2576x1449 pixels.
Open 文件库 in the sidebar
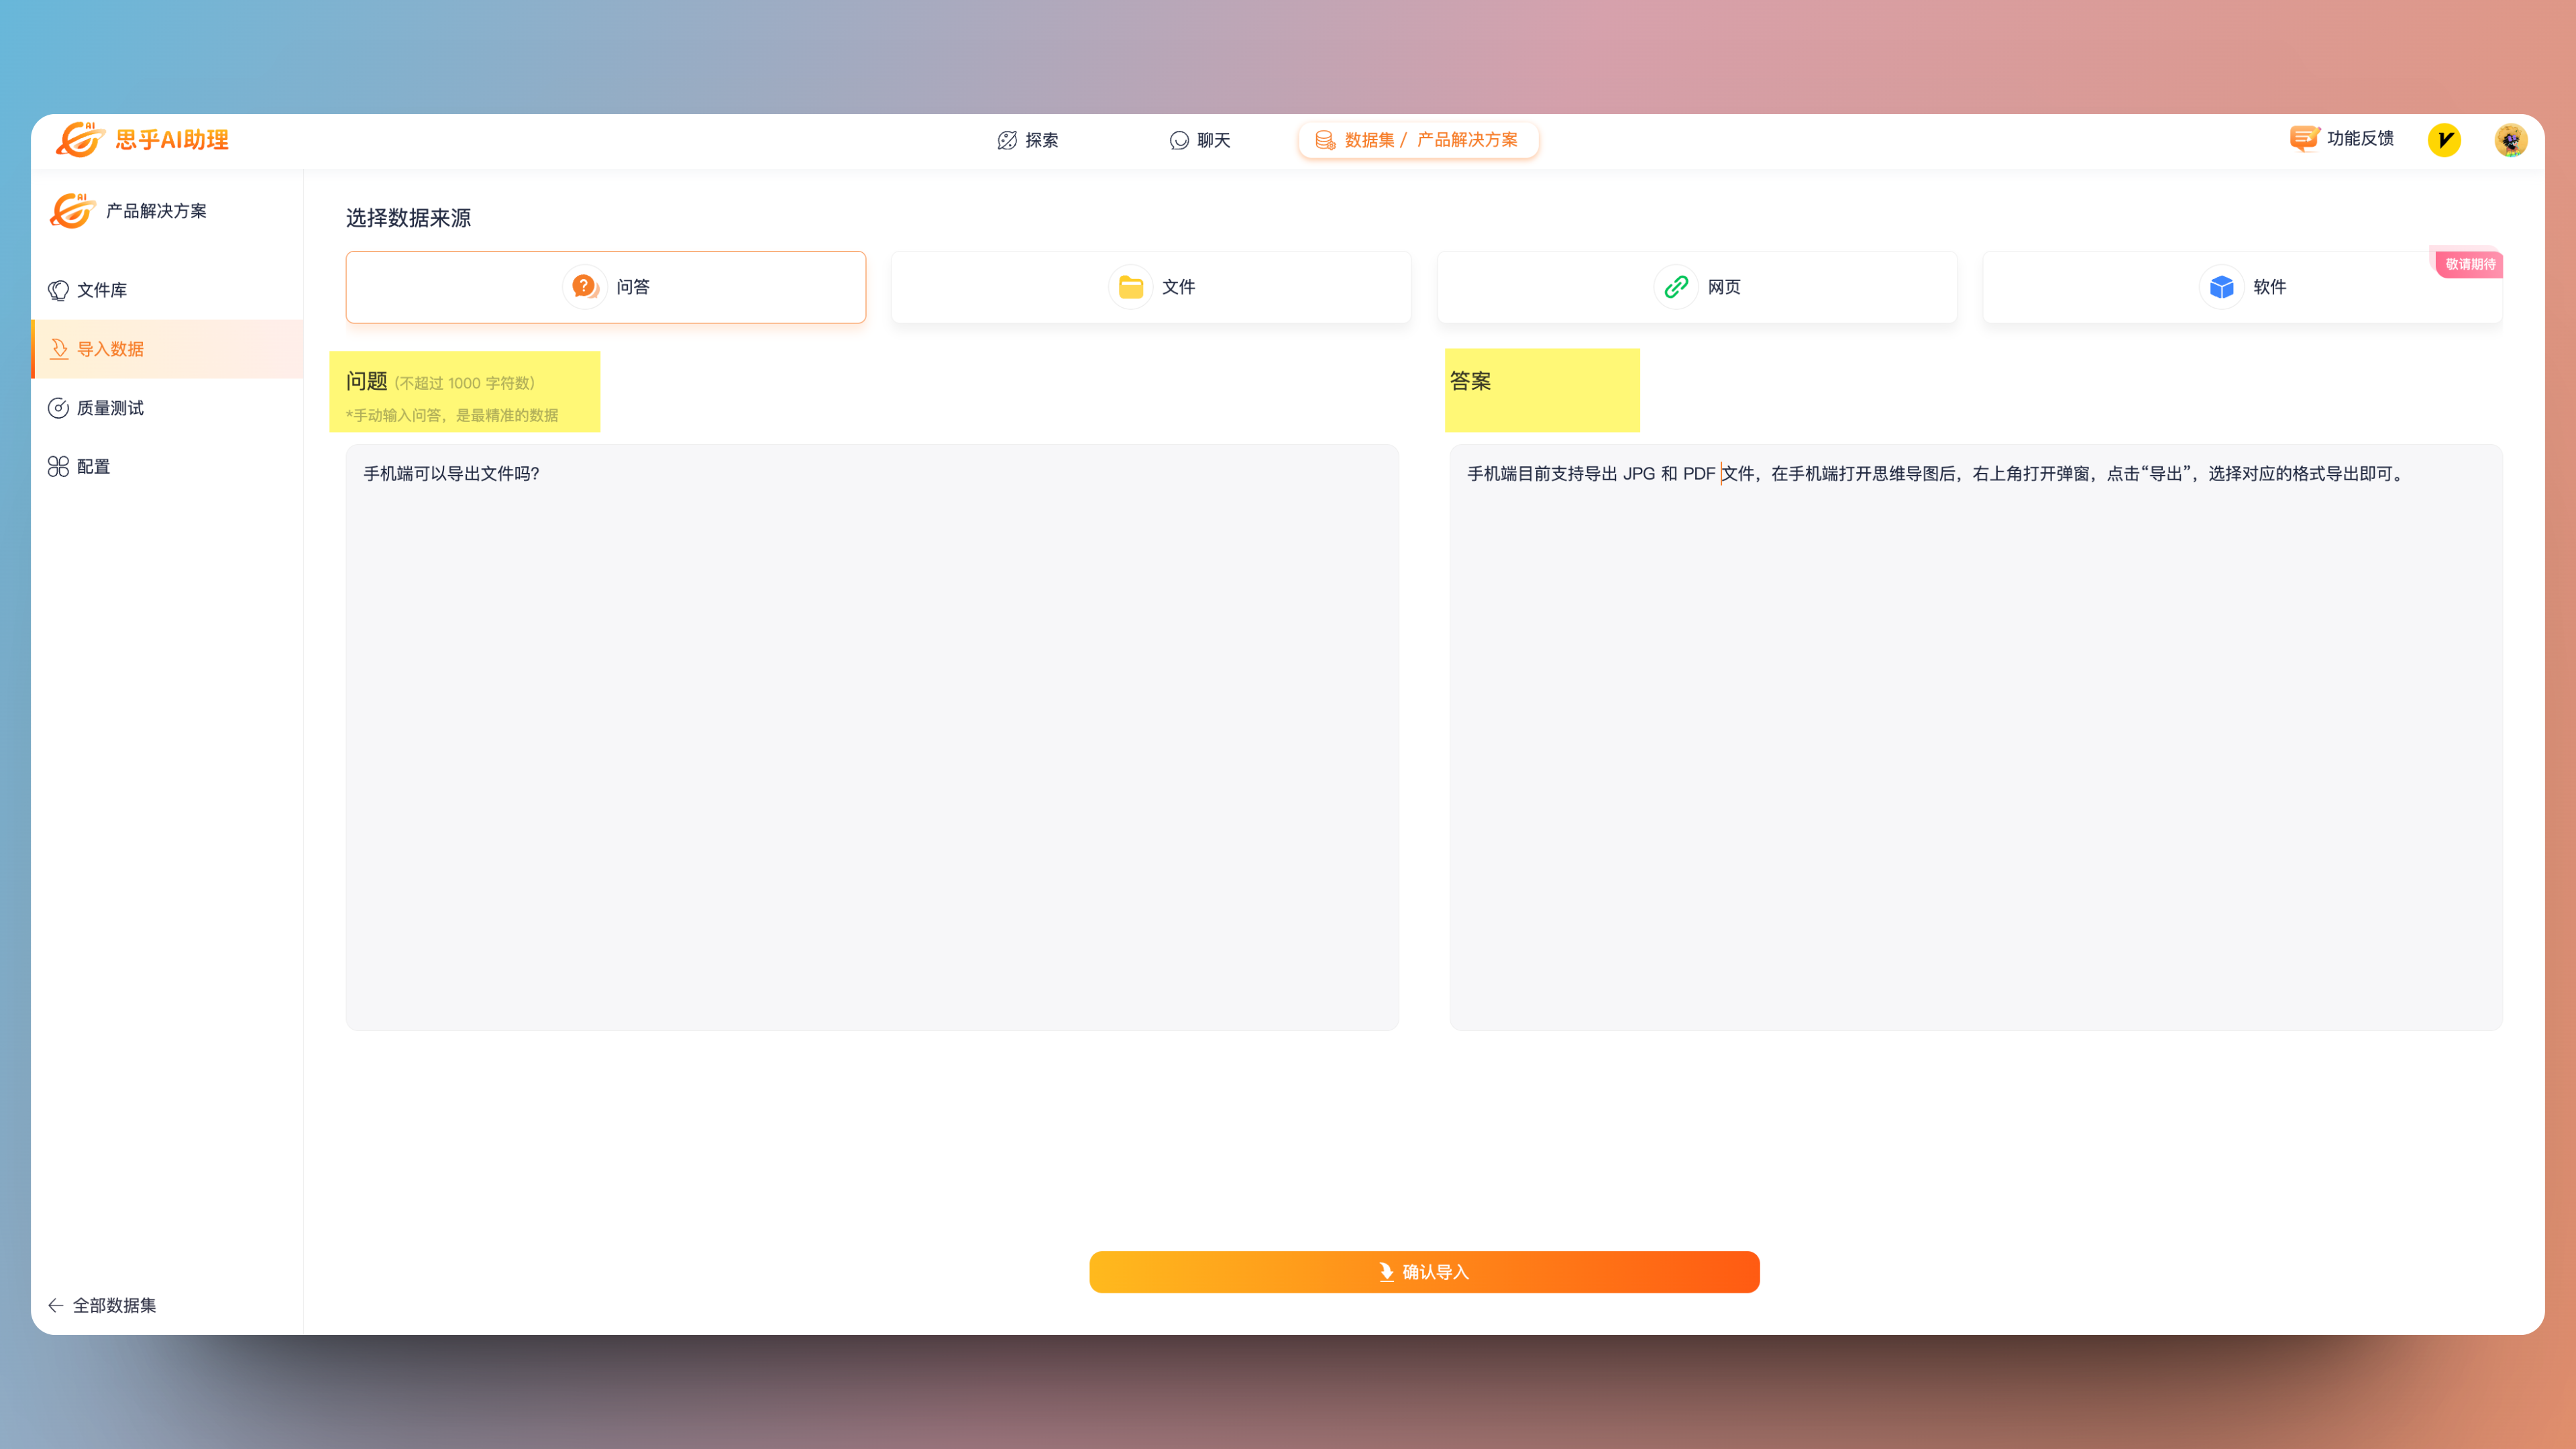coord(102,290)
